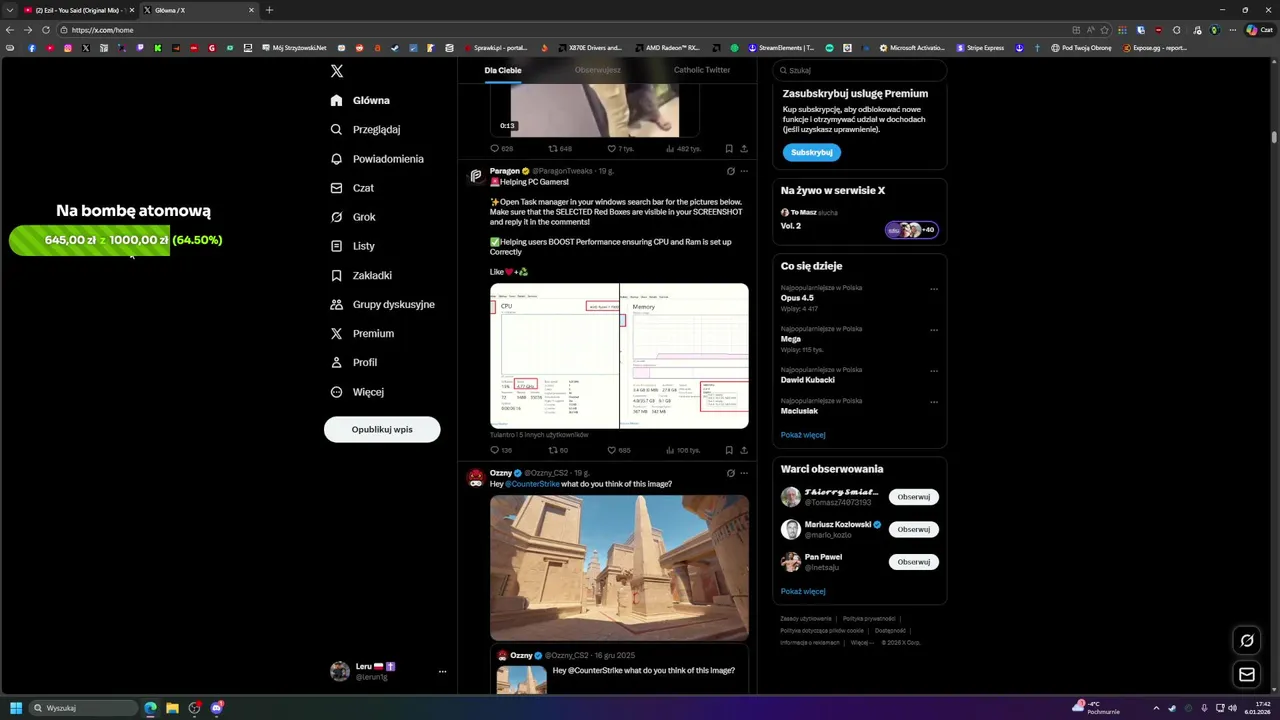
Task: Open options for the Maciusiak trend
Action: [934, 402]
